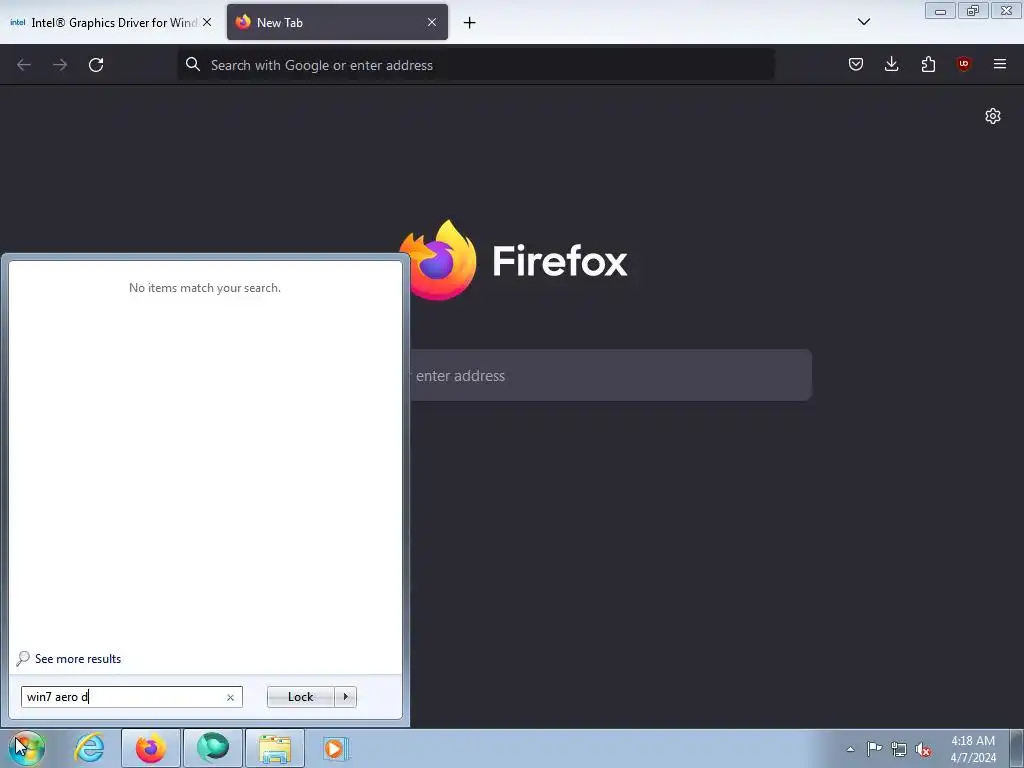Open the green globe browser on taskbar

click(213, 748)
